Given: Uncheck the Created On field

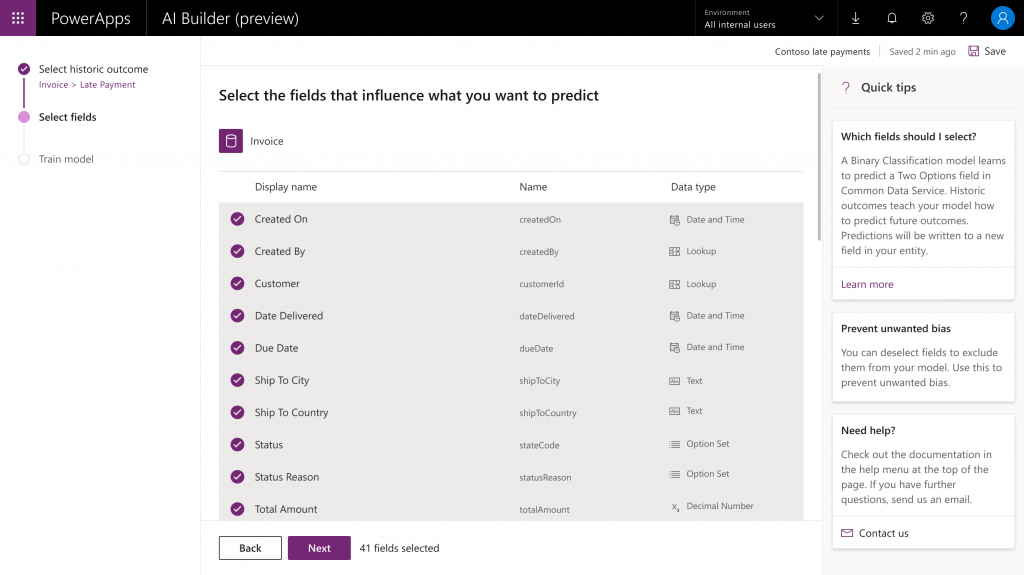Looking at the screenshot, I should point(237,219).
